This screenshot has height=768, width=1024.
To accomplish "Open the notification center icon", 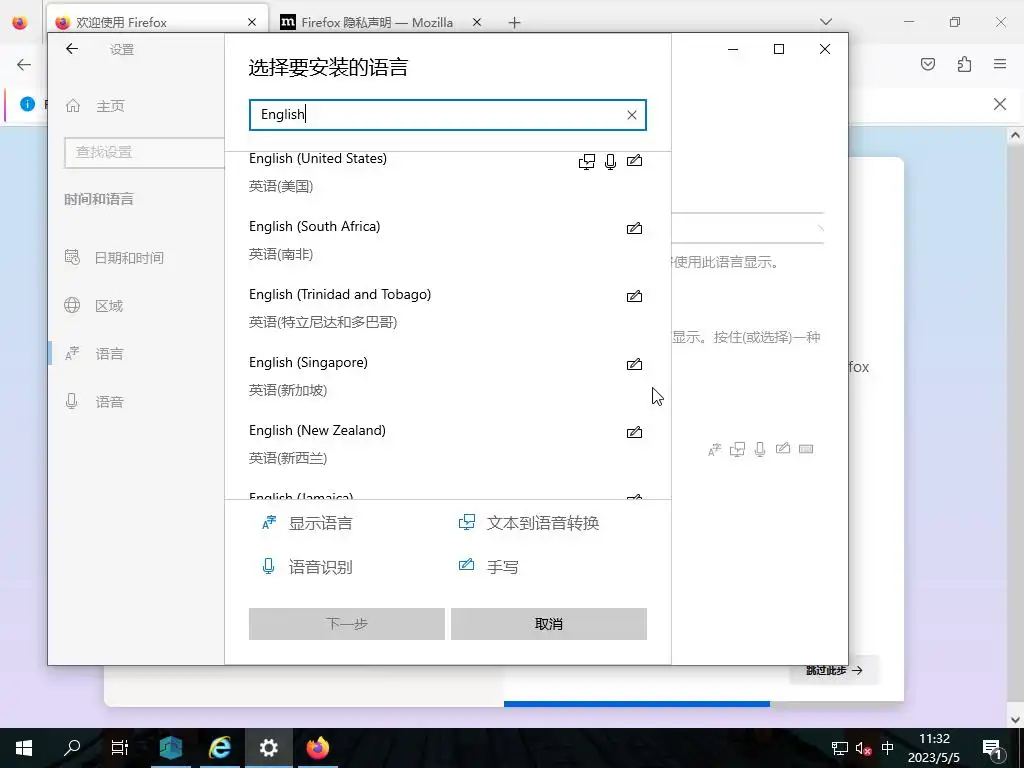I will pos(992,748).
